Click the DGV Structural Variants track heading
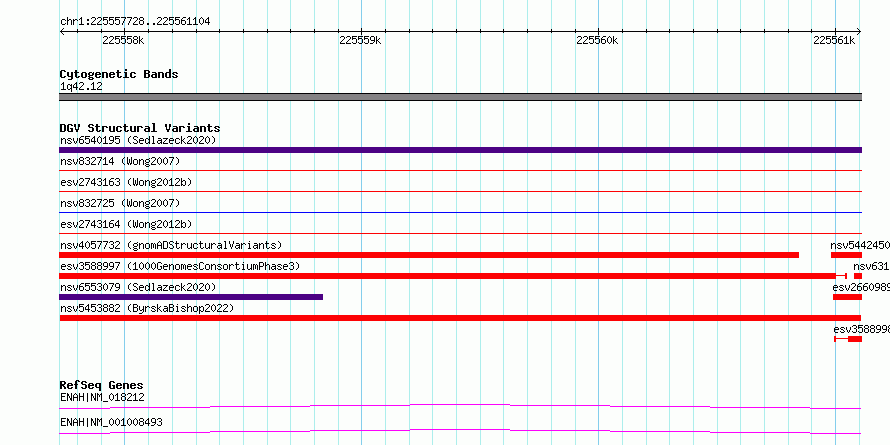The width and height of the screenshot is (890, 445). coord(140,128)
